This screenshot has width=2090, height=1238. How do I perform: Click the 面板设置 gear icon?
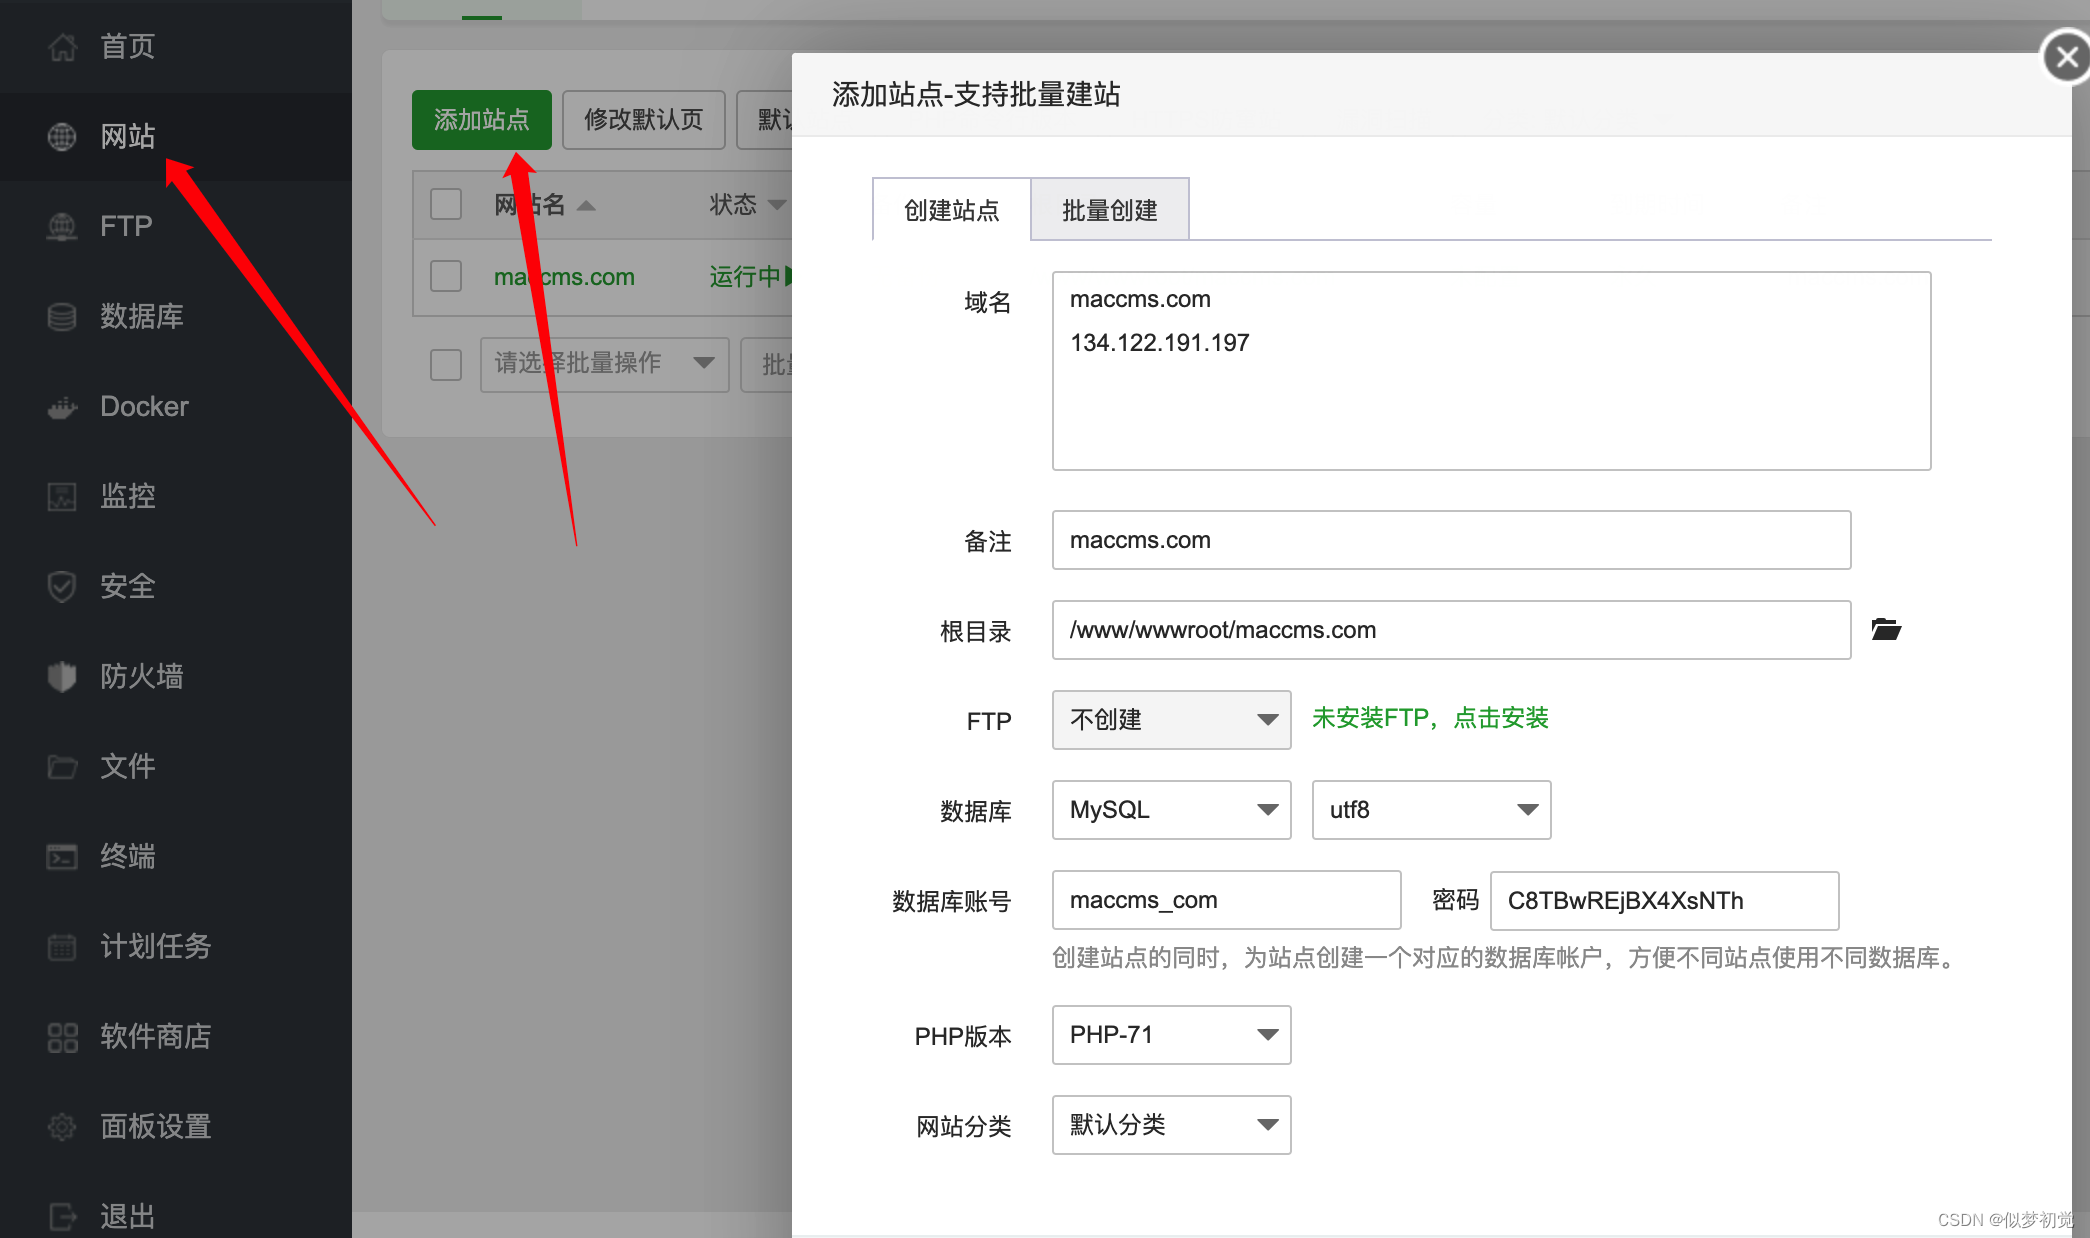click(62, 1127)
